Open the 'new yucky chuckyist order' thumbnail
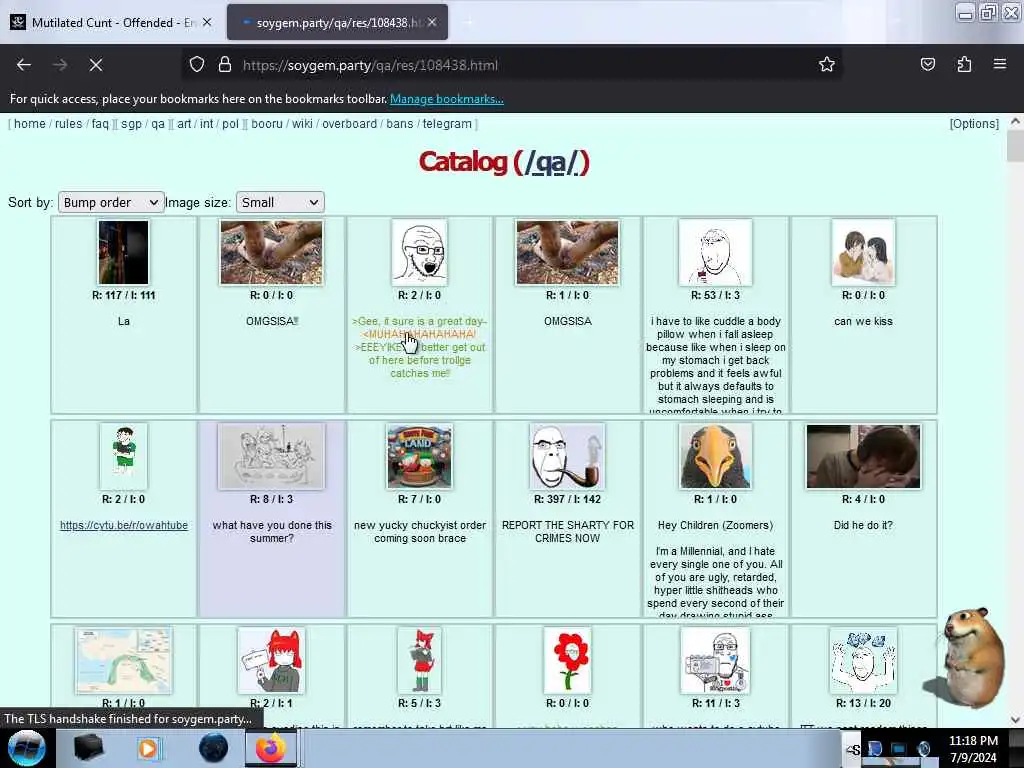1024x768 pixels. [x=419, y=456]
